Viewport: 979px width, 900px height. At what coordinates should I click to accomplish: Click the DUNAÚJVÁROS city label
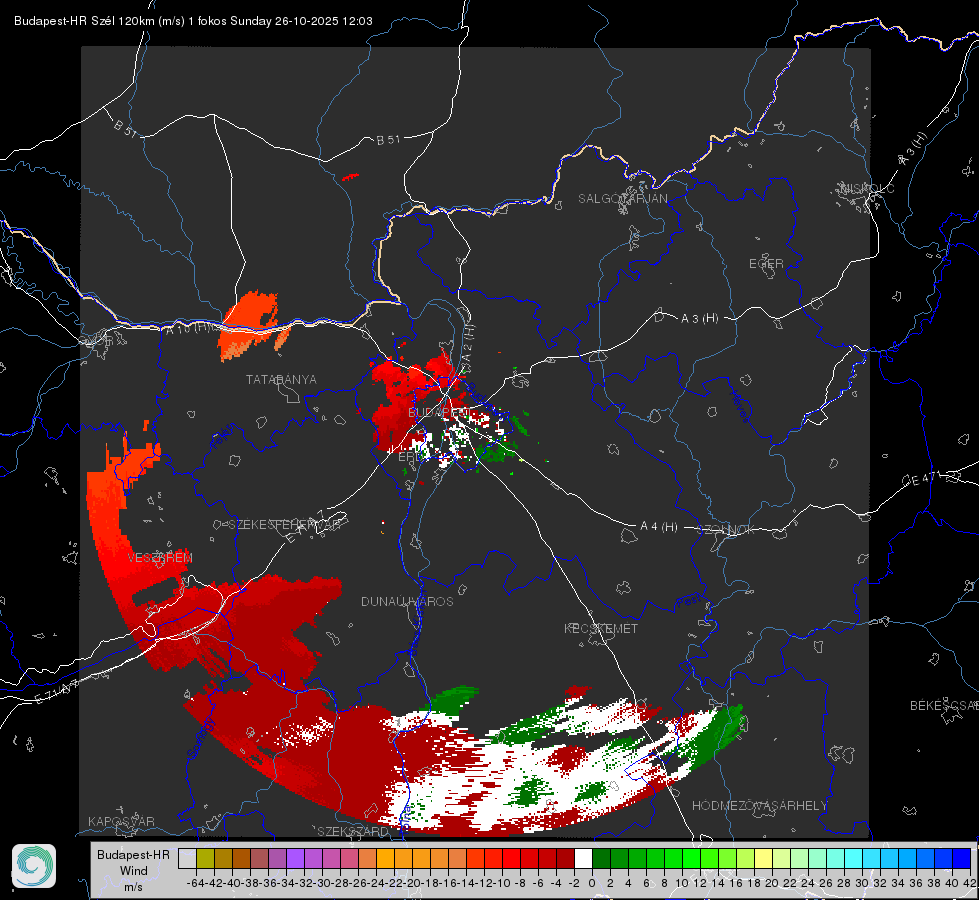[x=407, y=601]
